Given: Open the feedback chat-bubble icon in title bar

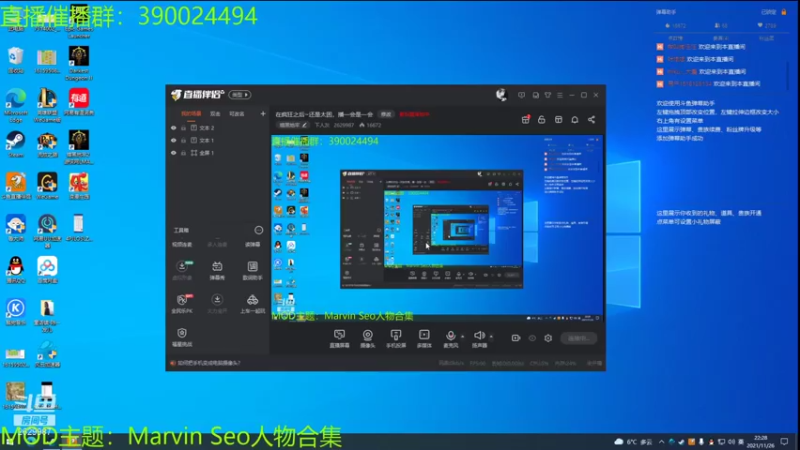Looking at the screenshot, I should click(x=521, y=95).
